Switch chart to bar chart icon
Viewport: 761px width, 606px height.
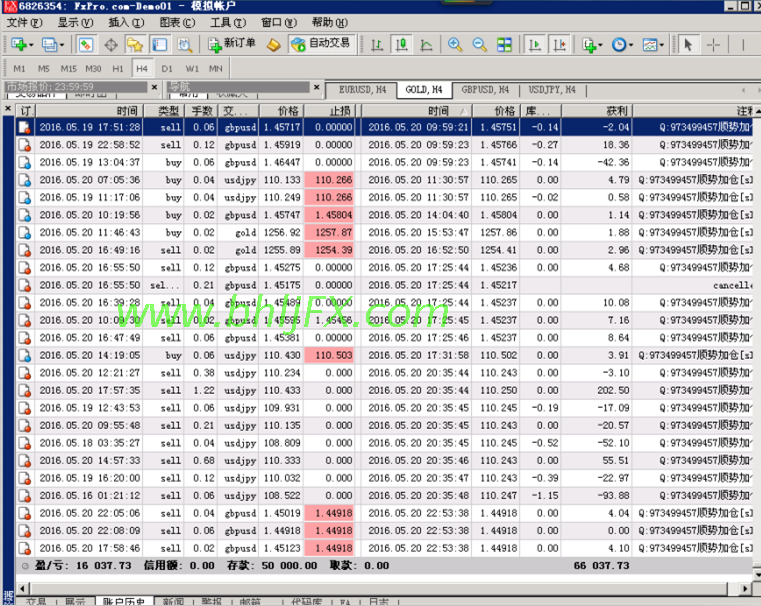[377, 45]
